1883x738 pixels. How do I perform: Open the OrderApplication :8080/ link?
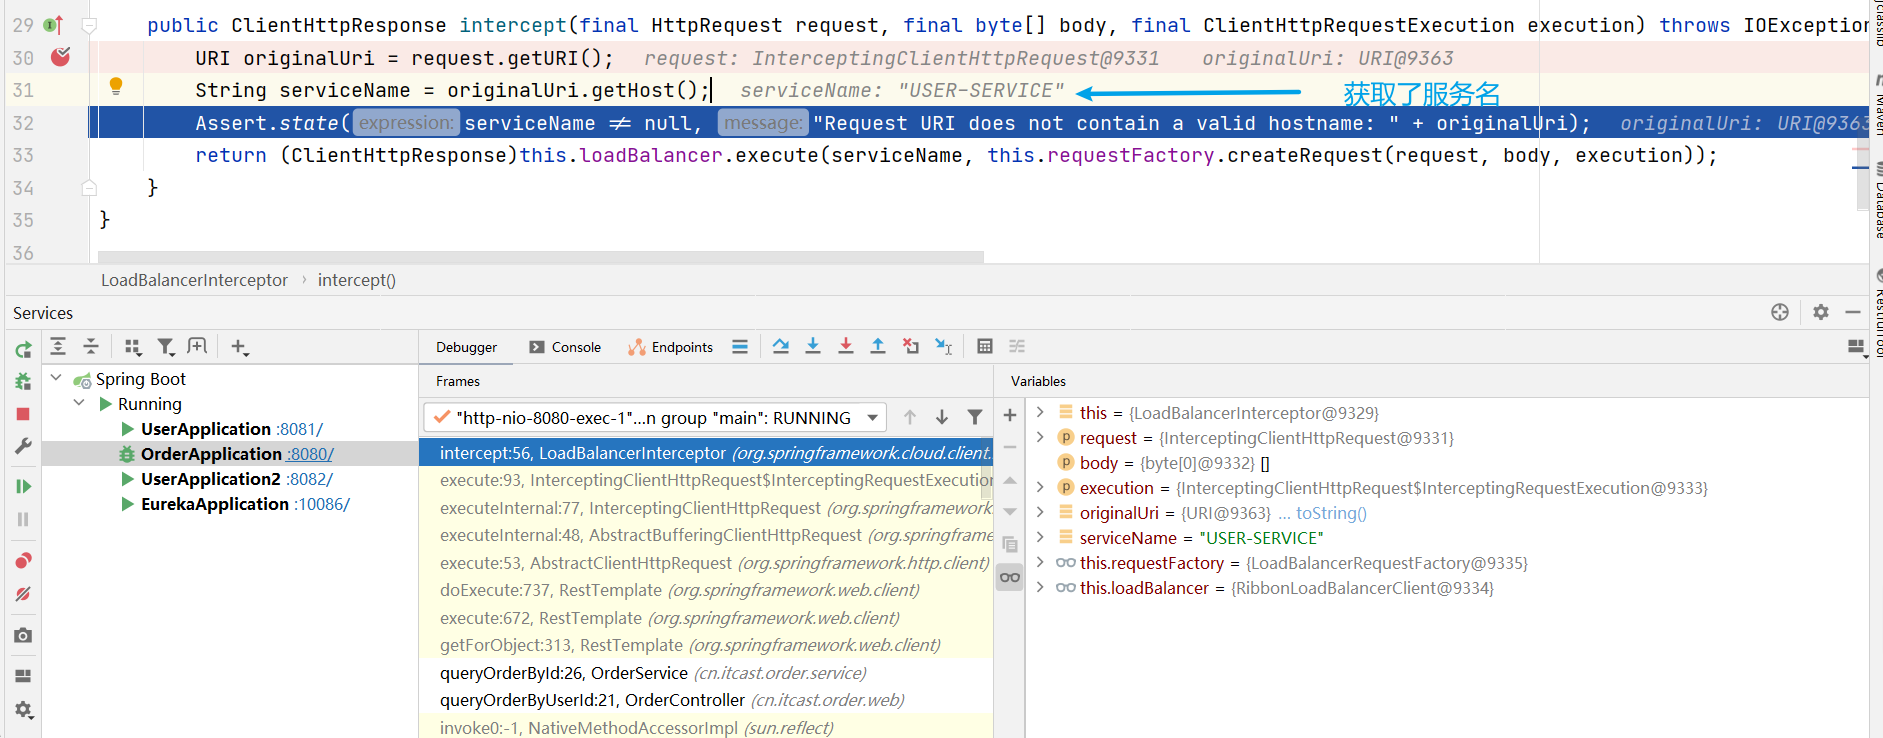coord(310,454)
